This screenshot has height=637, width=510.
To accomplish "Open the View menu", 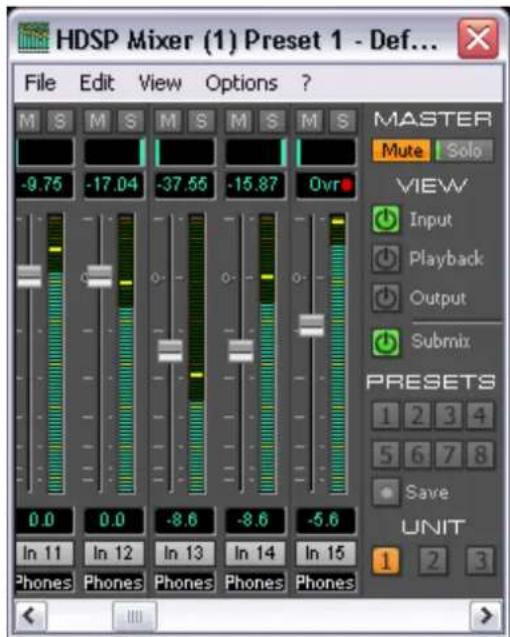I will pyautogui.click(x=160, y=83).
